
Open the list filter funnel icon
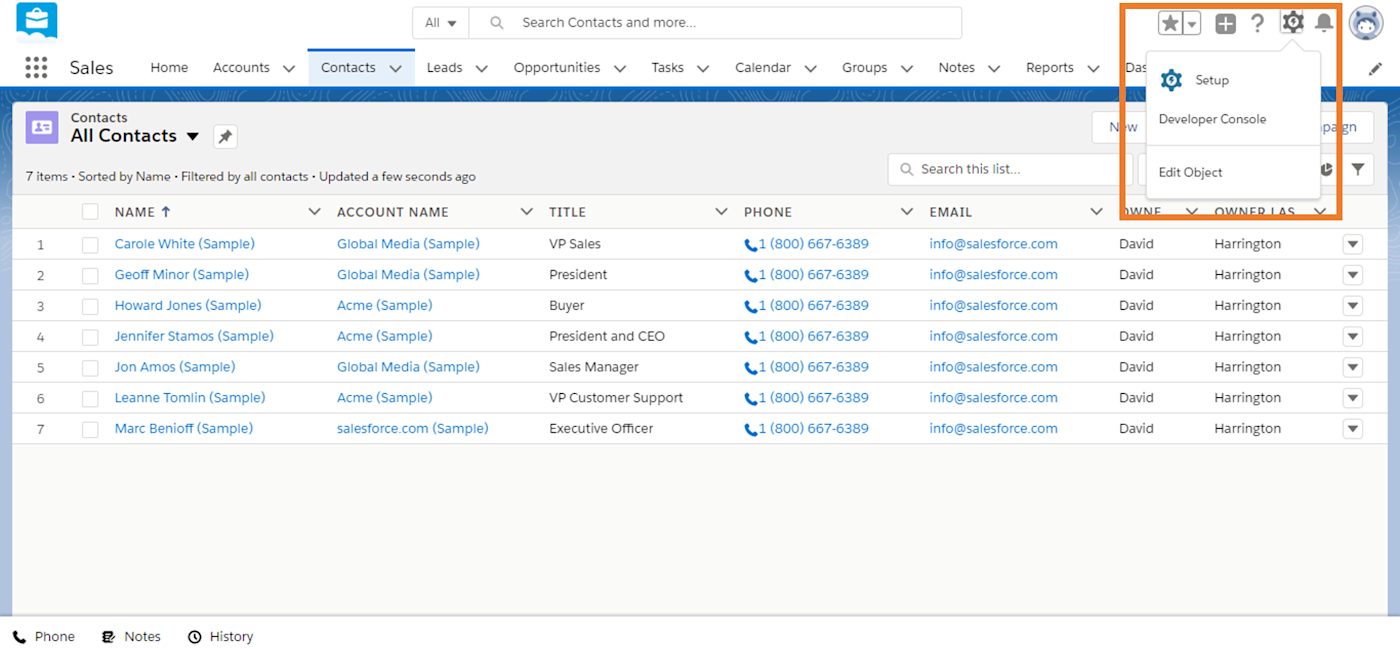1358,170
